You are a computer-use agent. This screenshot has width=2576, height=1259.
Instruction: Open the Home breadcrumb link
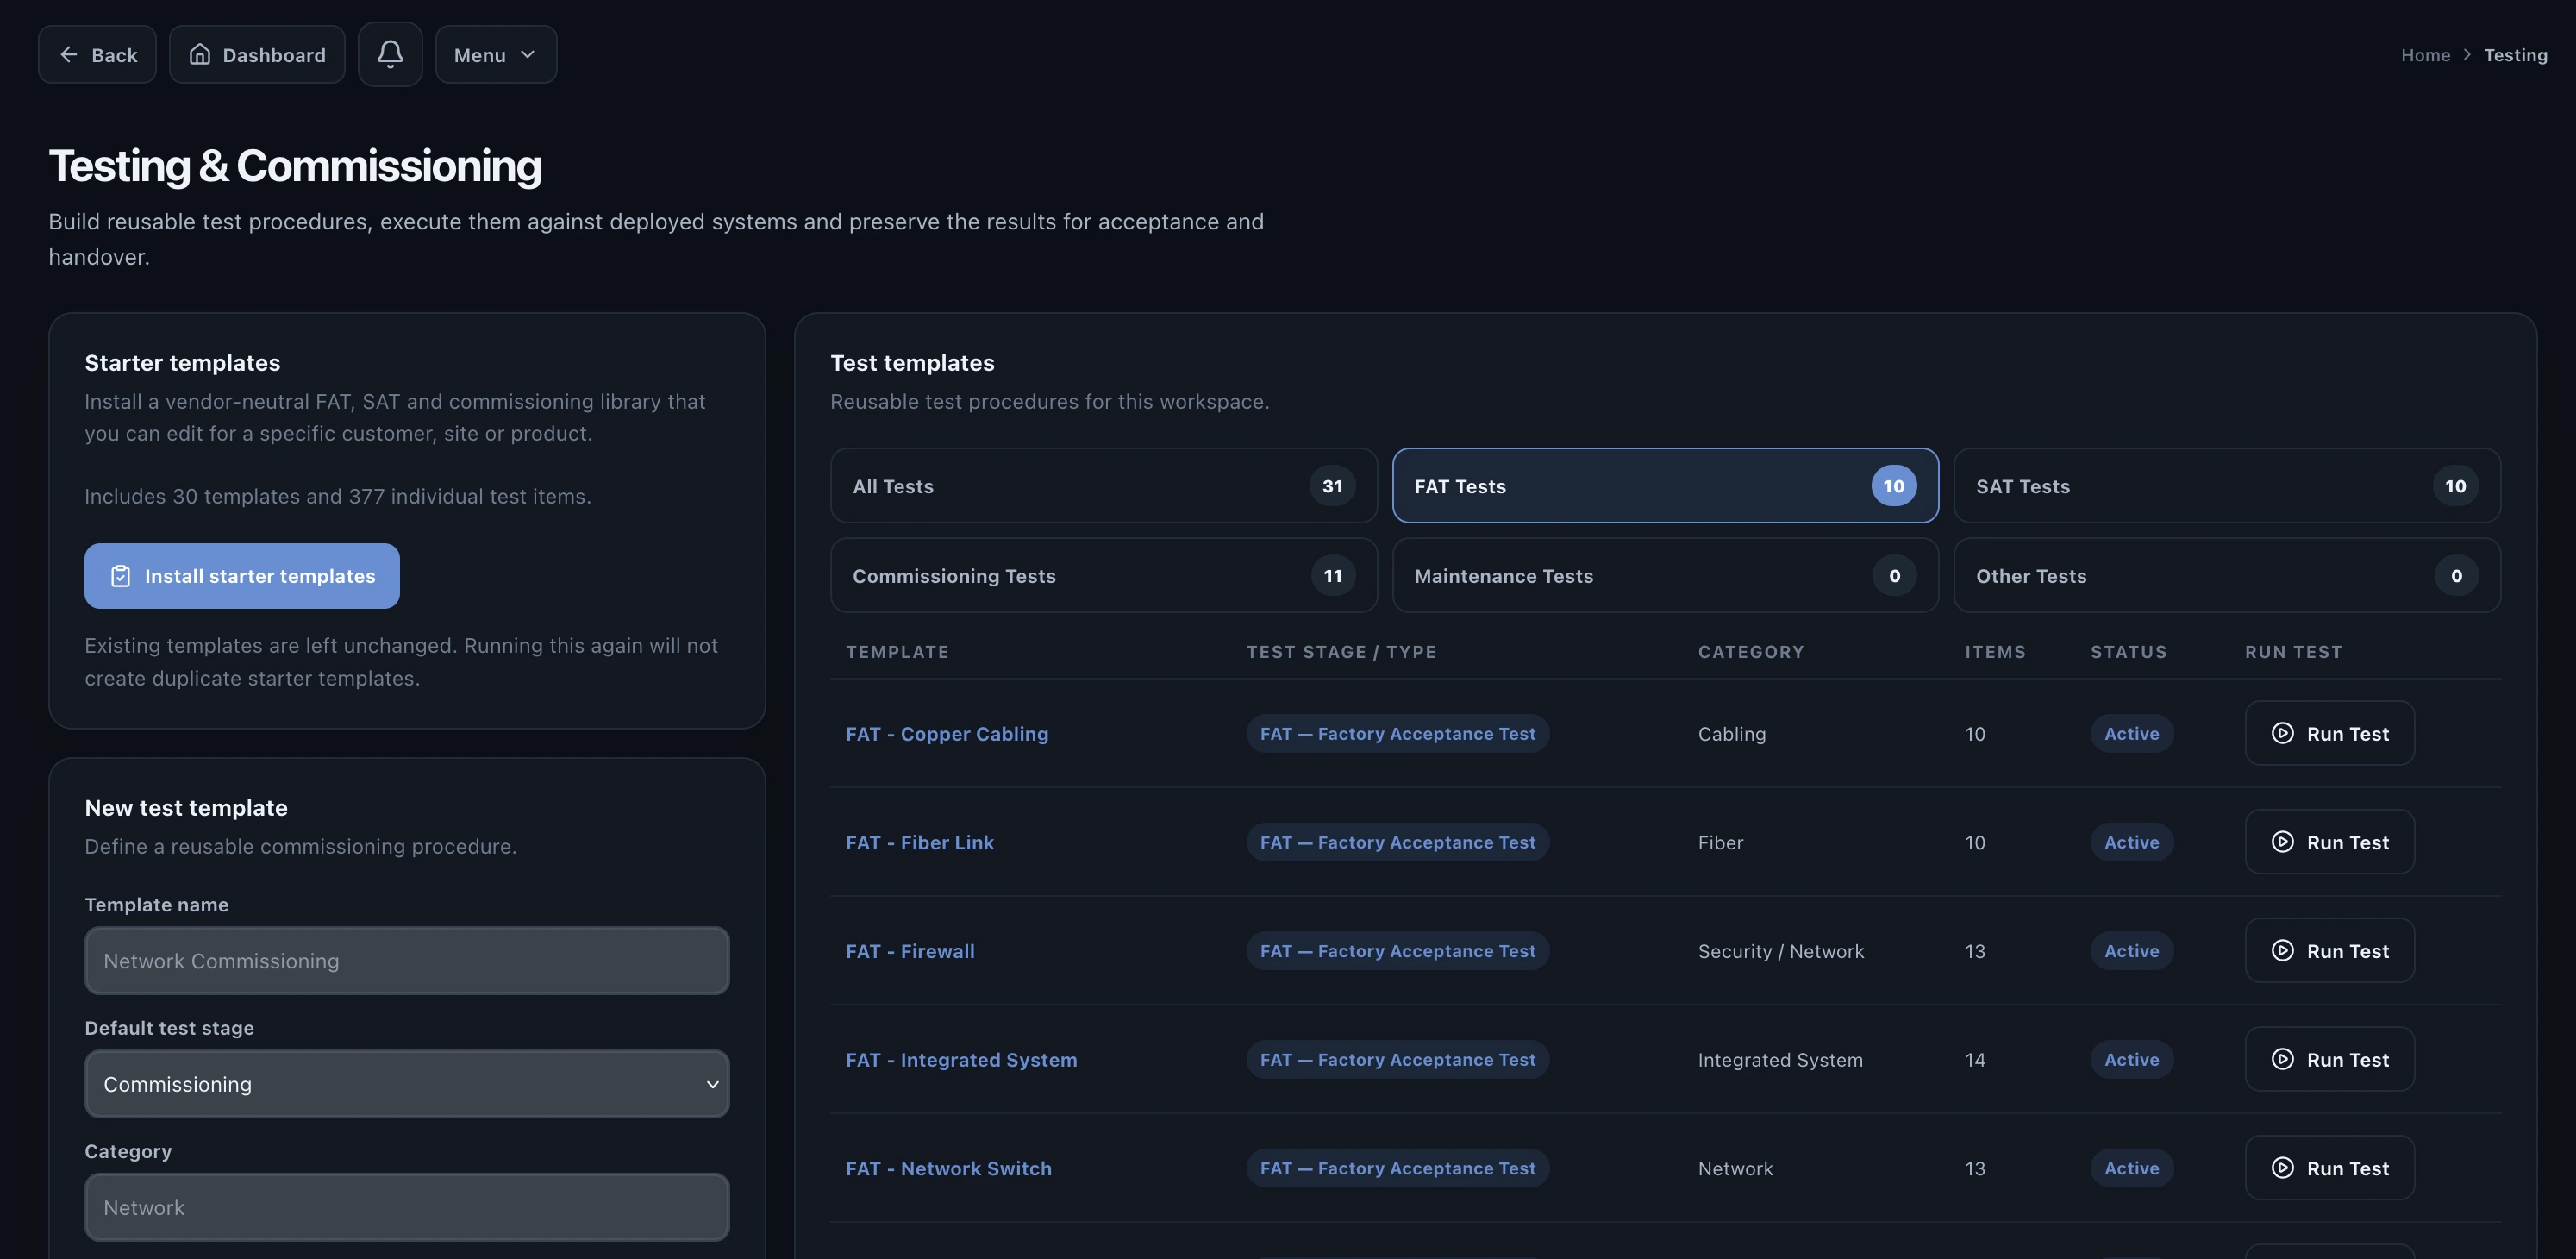(2425, 55)
